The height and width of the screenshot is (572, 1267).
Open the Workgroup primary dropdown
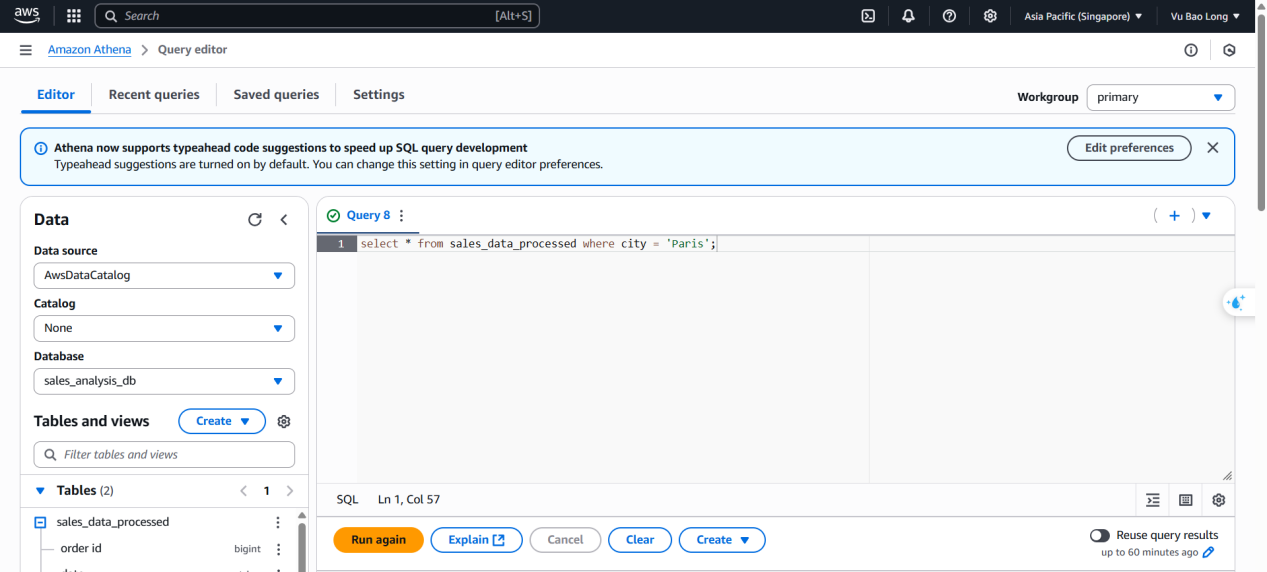tap(1161, 97)
